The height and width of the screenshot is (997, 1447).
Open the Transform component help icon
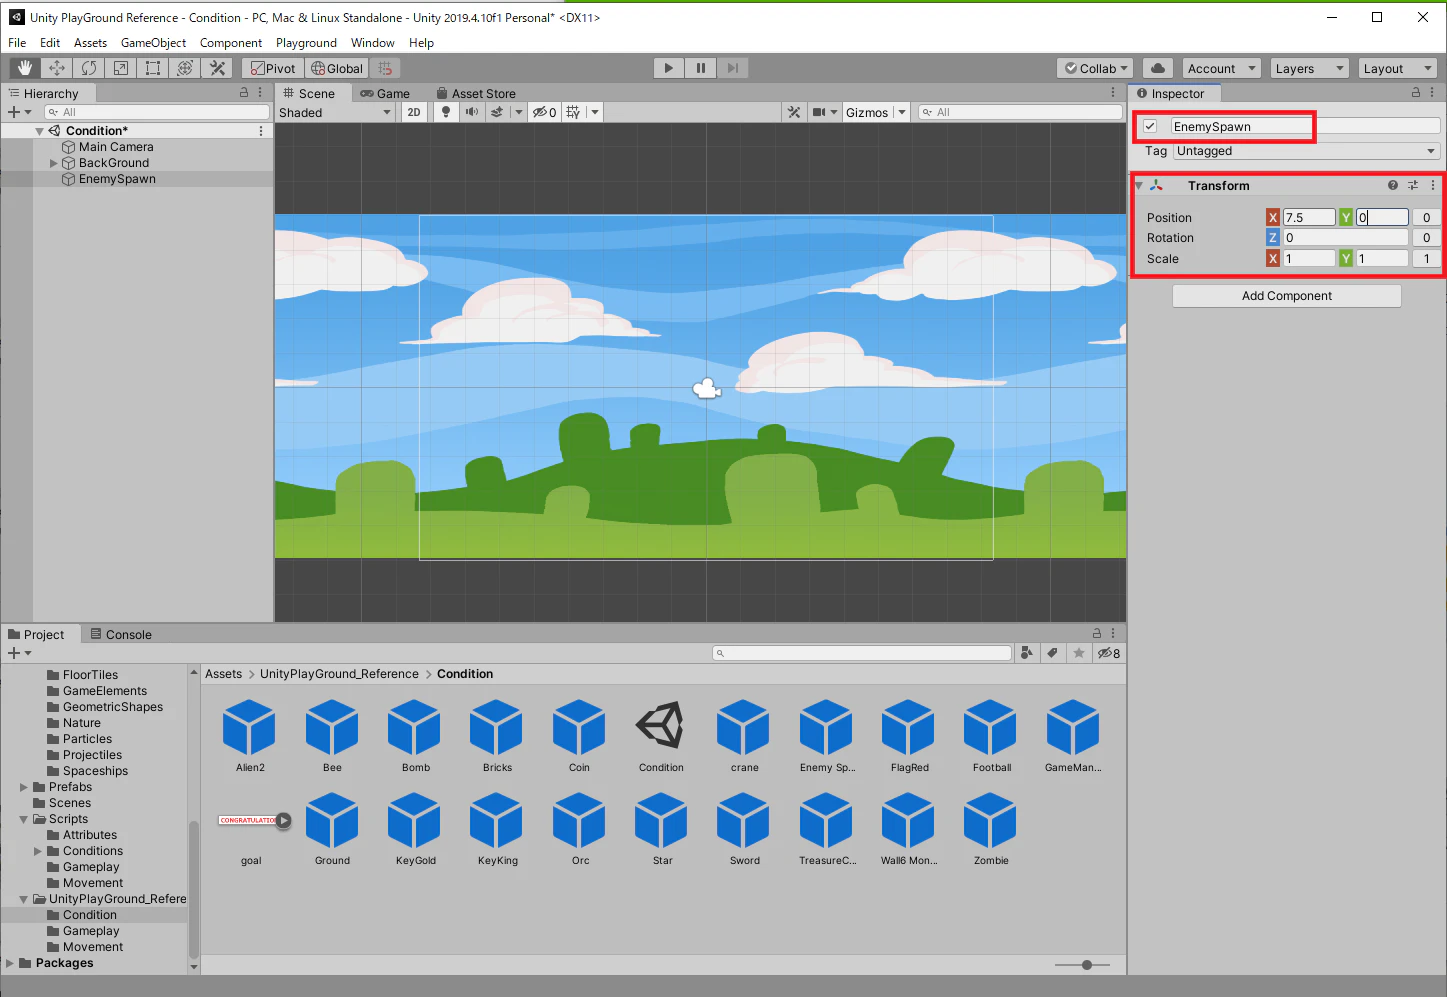pyautogui.click(x=1392, y=186)
